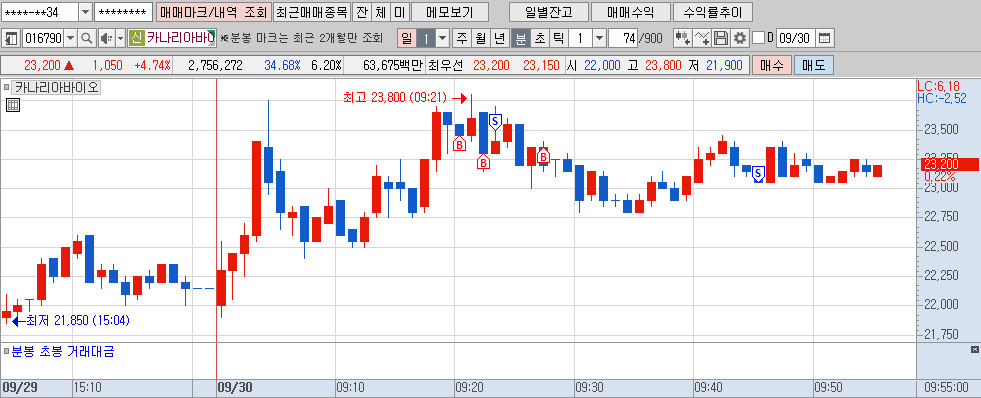
Task: Tick the D checkbox next to date
Action: (758, 39)
